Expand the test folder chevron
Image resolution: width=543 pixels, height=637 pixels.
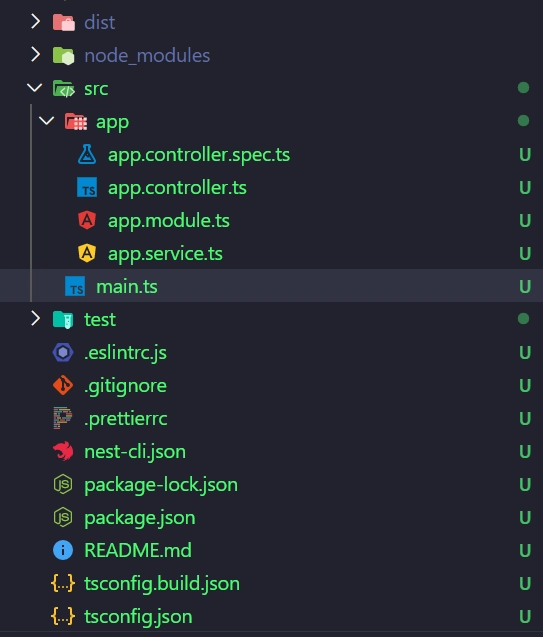pos(35,318)
